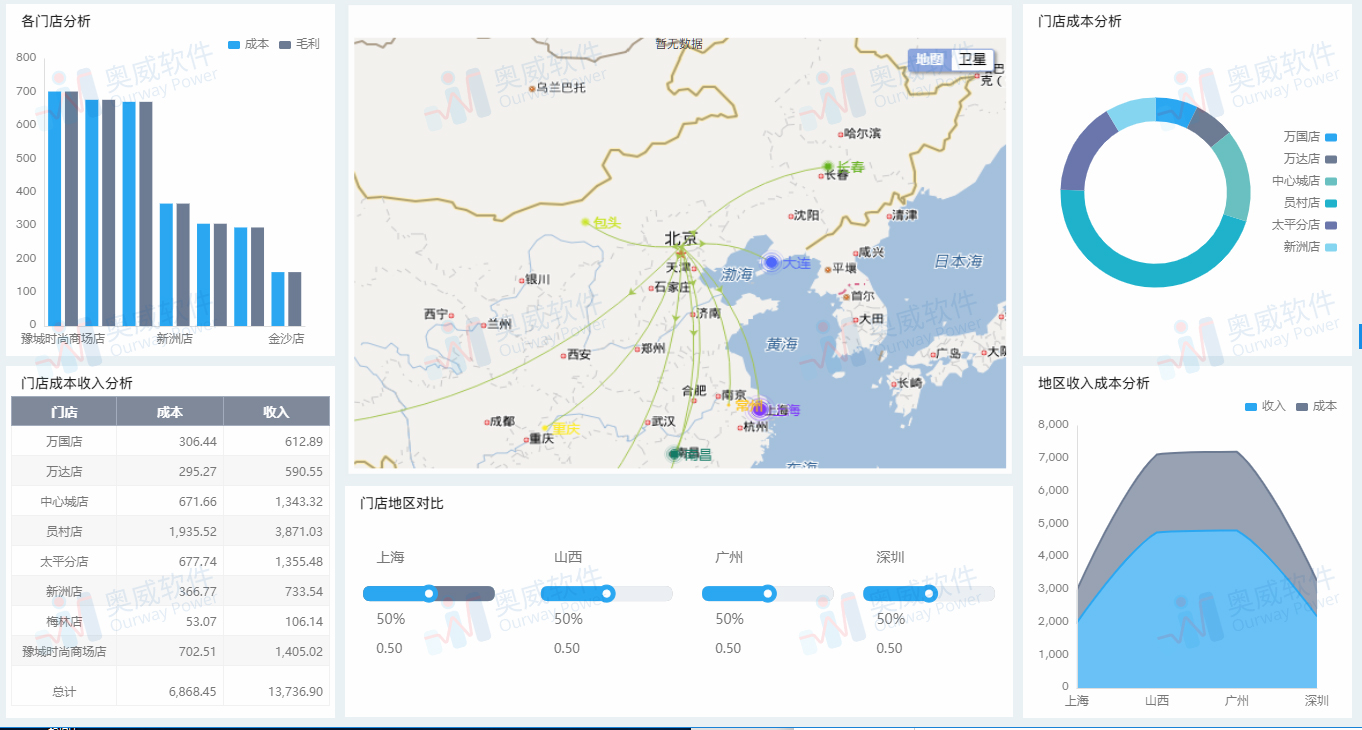Click the 成本 column header in the table
The width and height of the screenshot is (1362, 730).
coord(169,412)
